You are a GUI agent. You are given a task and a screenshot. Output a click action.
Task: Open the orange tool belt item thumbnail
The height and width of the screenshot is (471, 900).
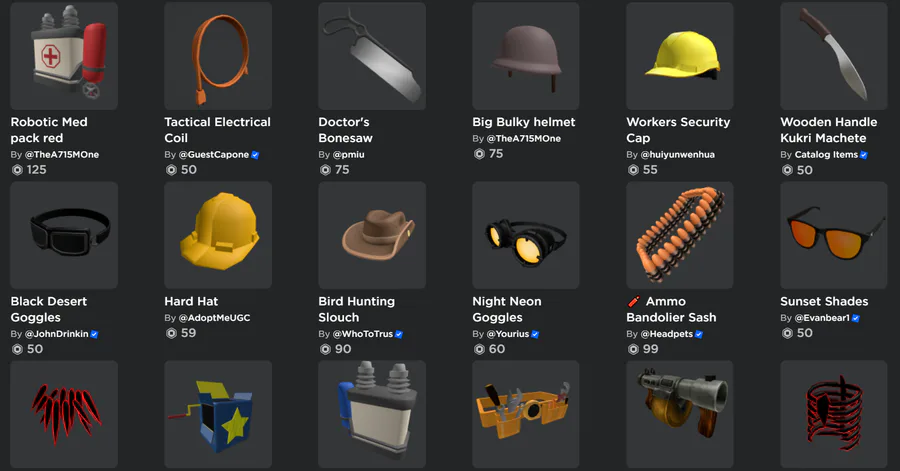pos(526,414)
